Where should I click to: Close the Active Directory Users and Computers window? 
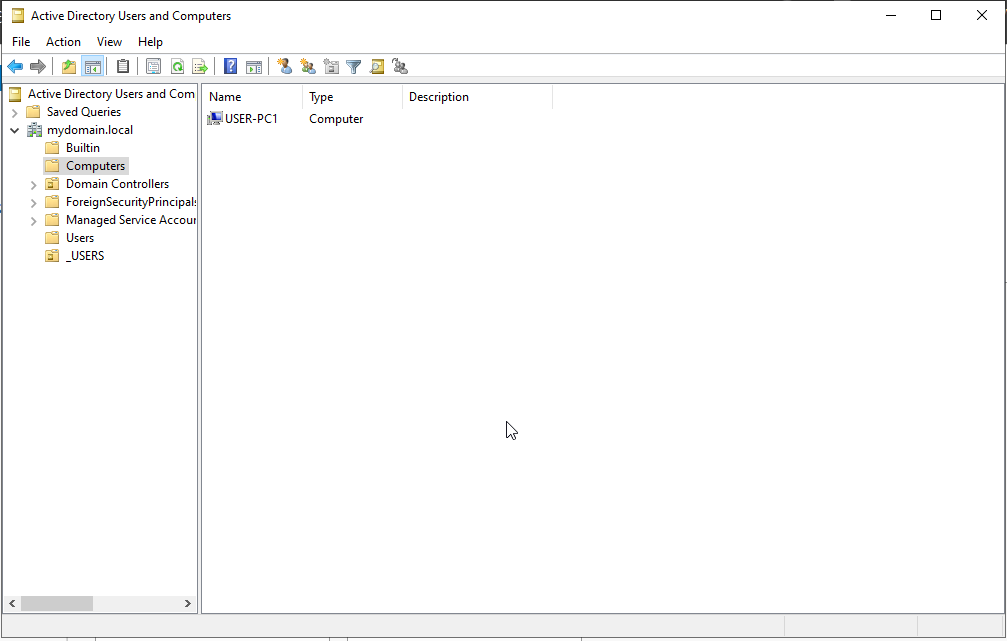pyautogui.click(x=981, y=15)
